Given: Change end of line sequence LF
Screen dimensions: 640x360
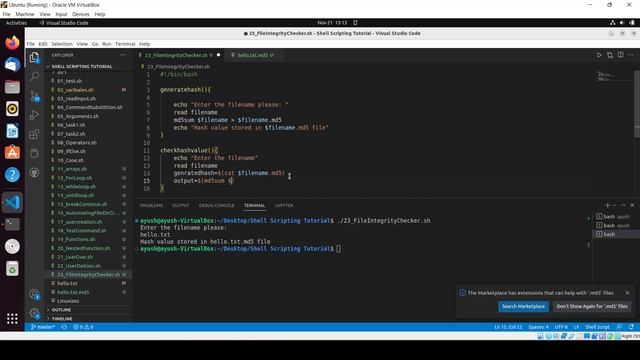Looking at the screenshot, I should click(x=576, y=327).
